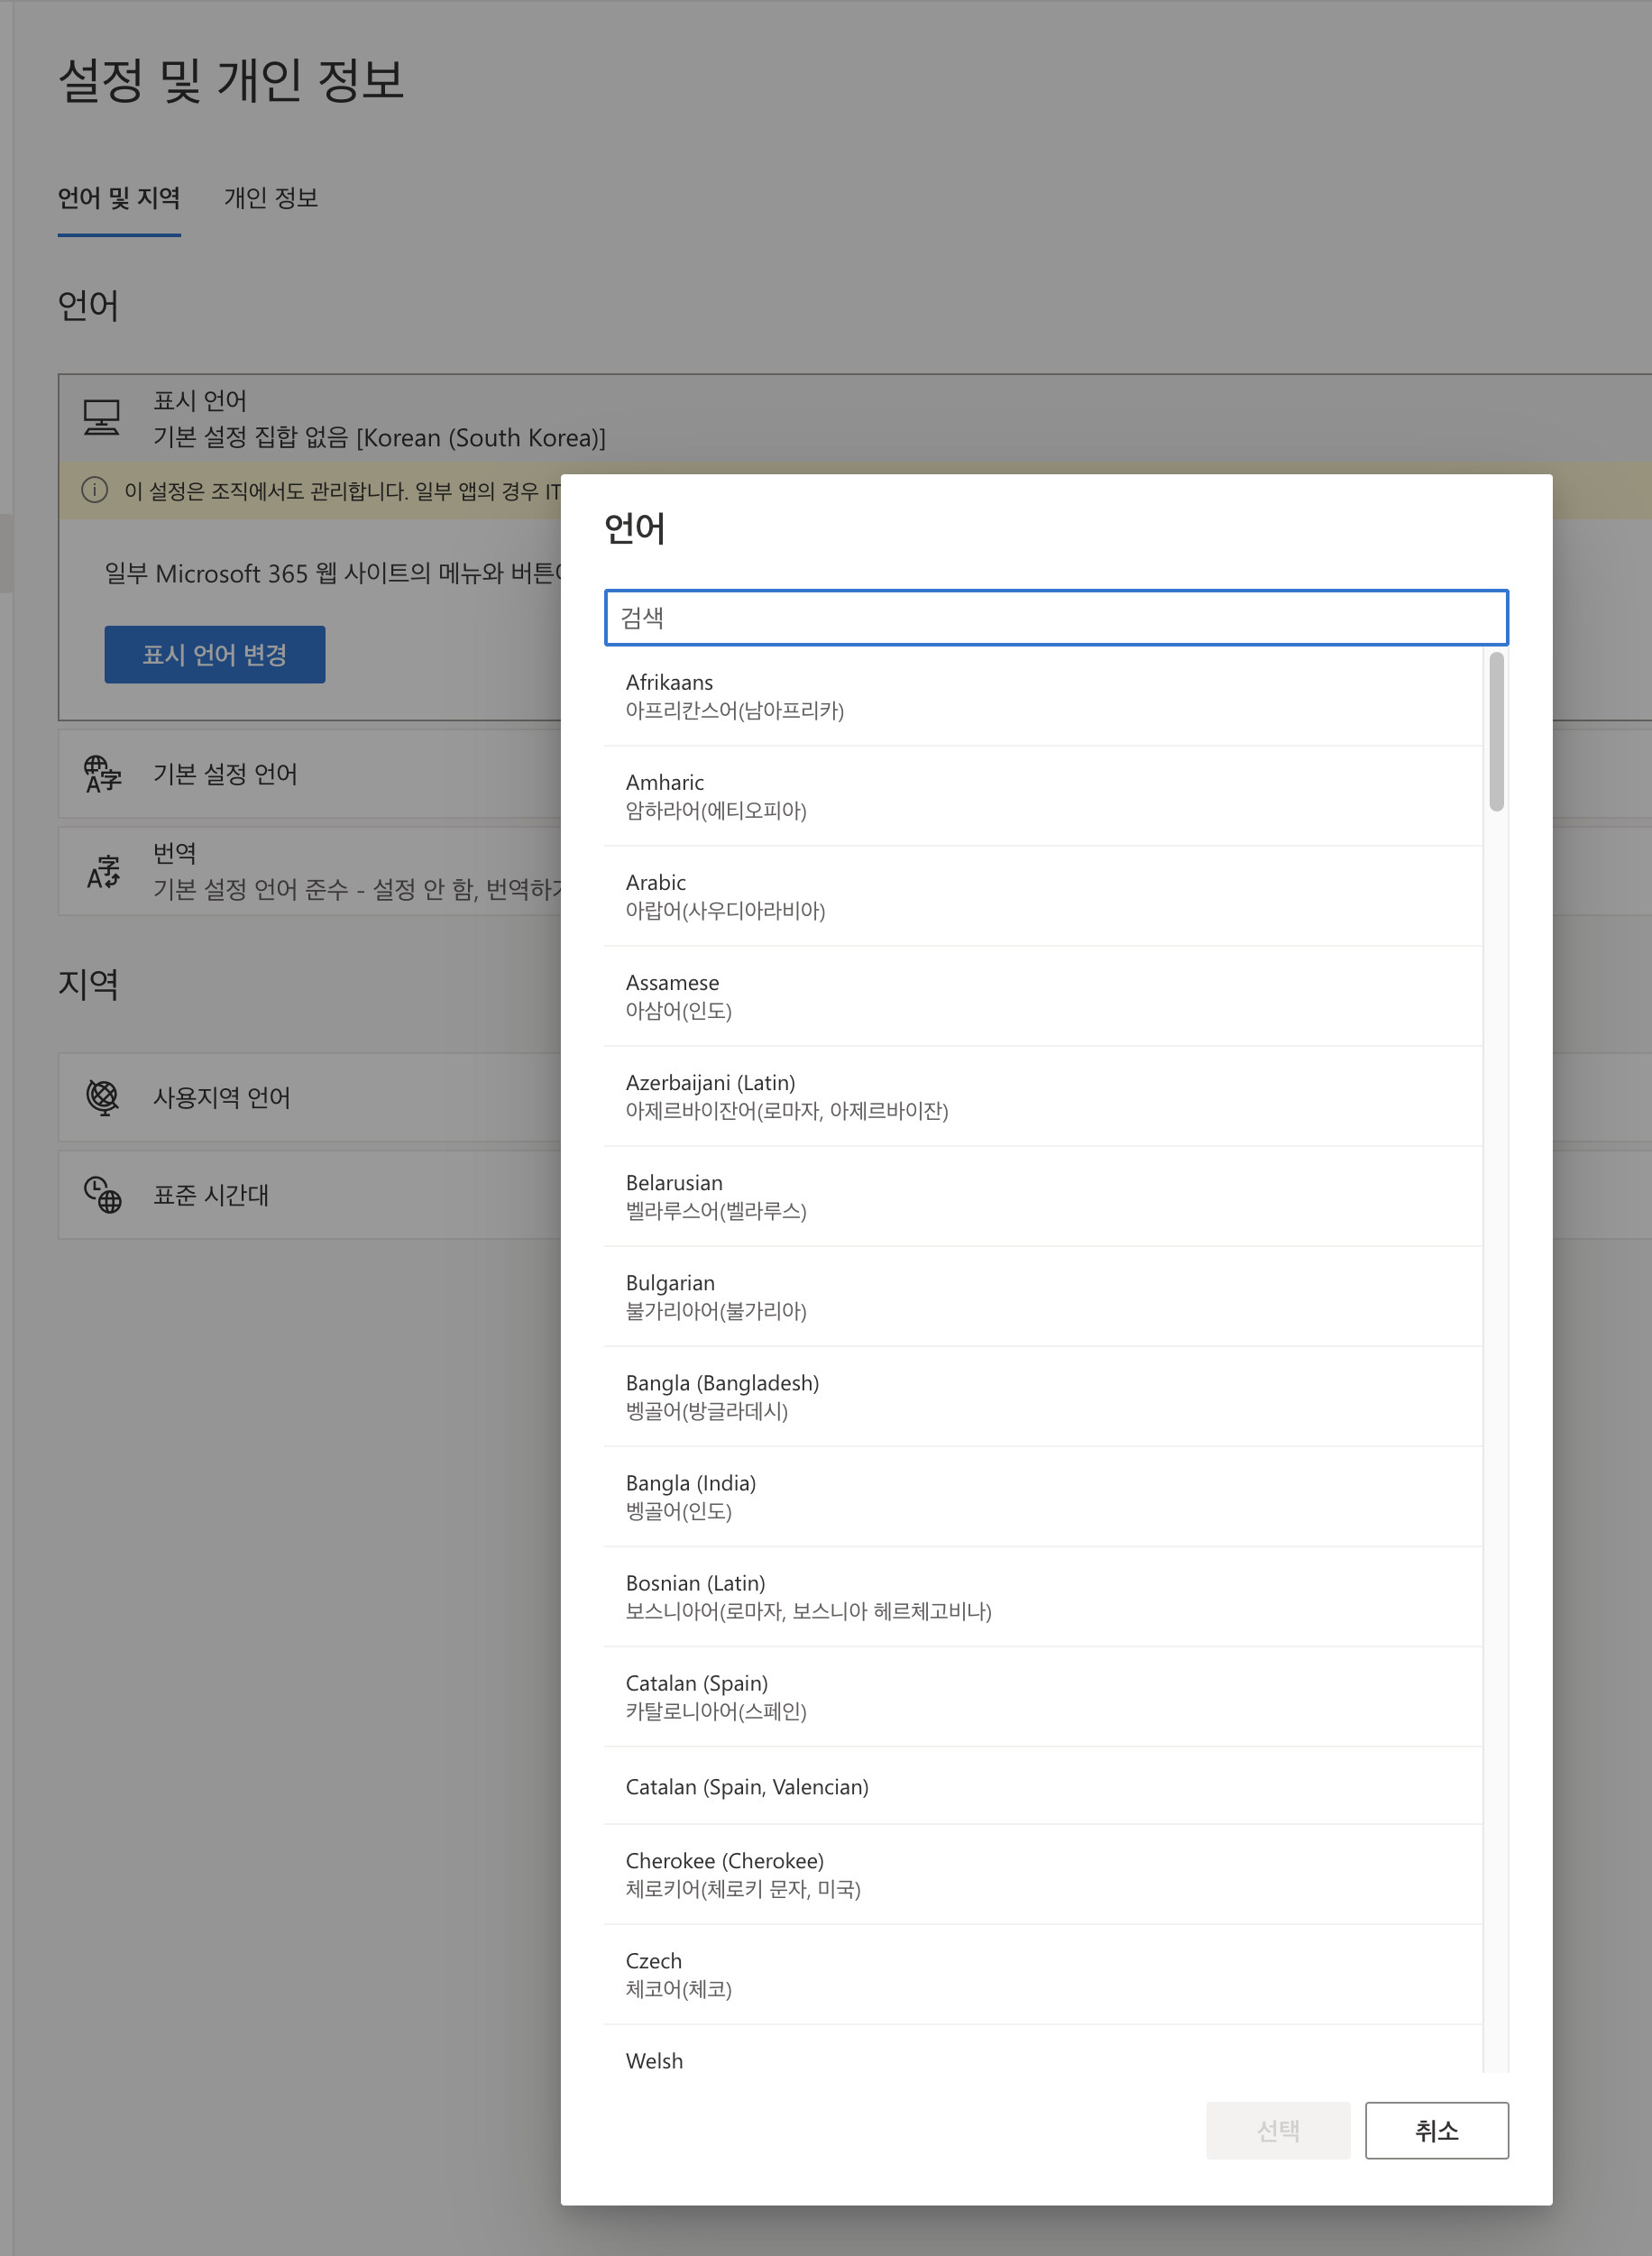Select Afrikaans from the language list
This screenshot has width=1652, height=2256.
pyautogui.click(x=1043, y=696)
